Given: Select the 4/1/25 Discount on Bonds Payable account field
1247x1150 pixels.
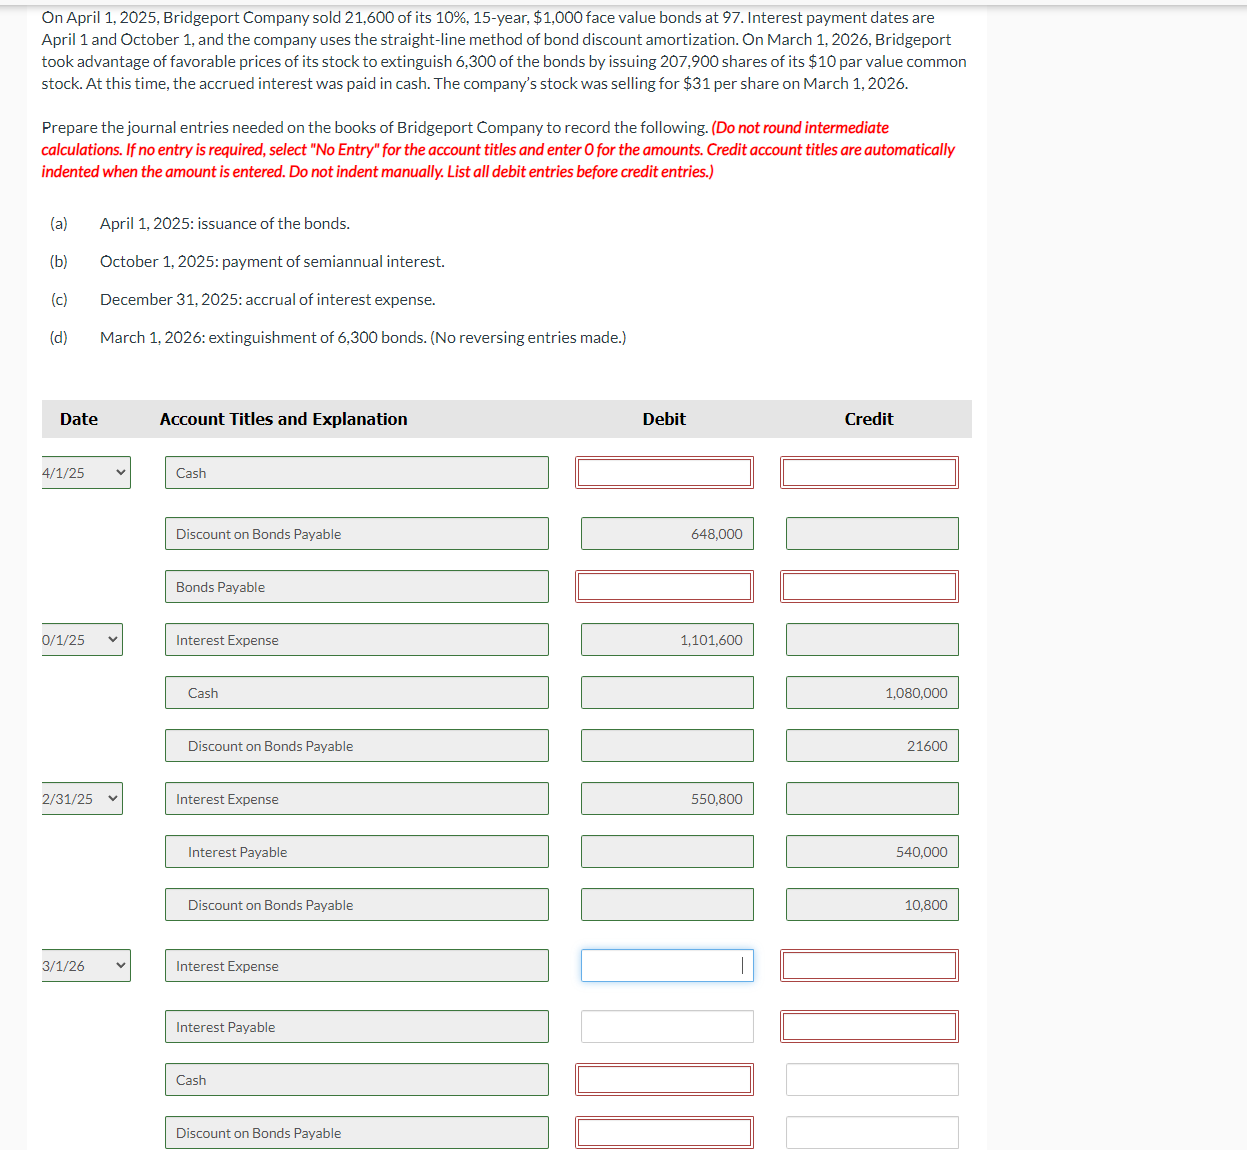Looking at the screenshot, I should point(357,534).
